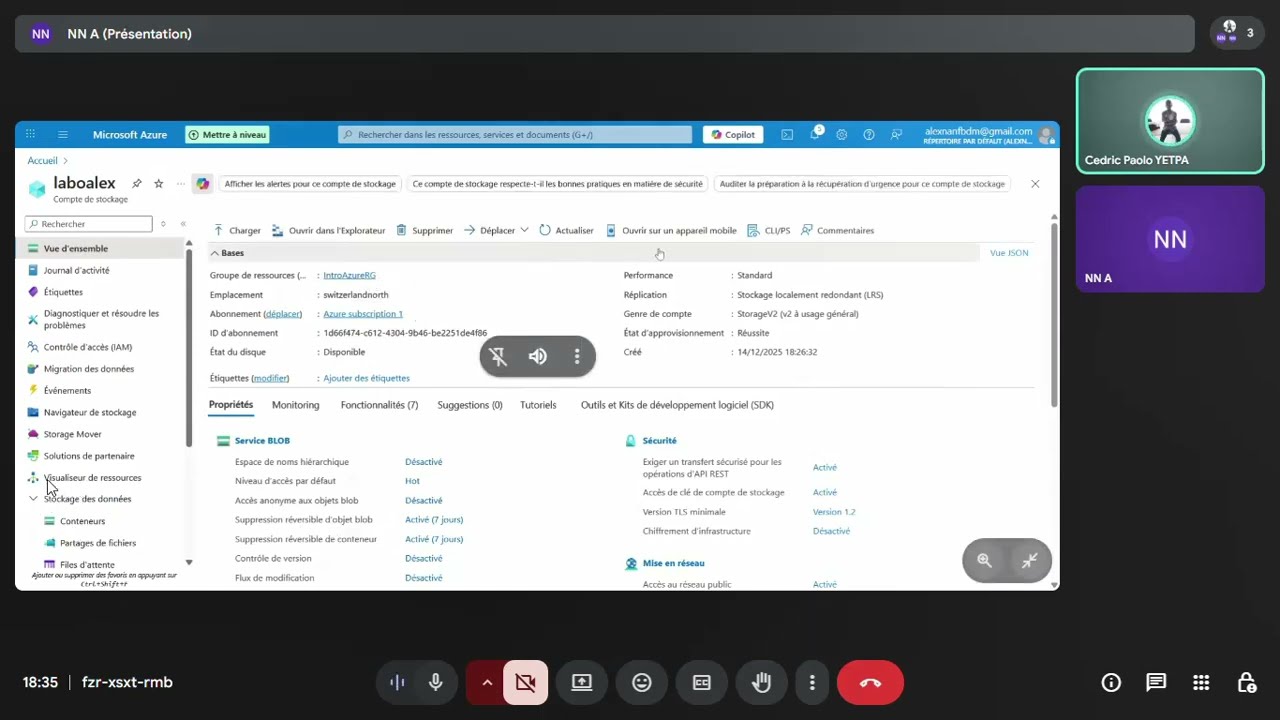Switch to the Monitoring tab
The image size is (1280, 720).
295,405
